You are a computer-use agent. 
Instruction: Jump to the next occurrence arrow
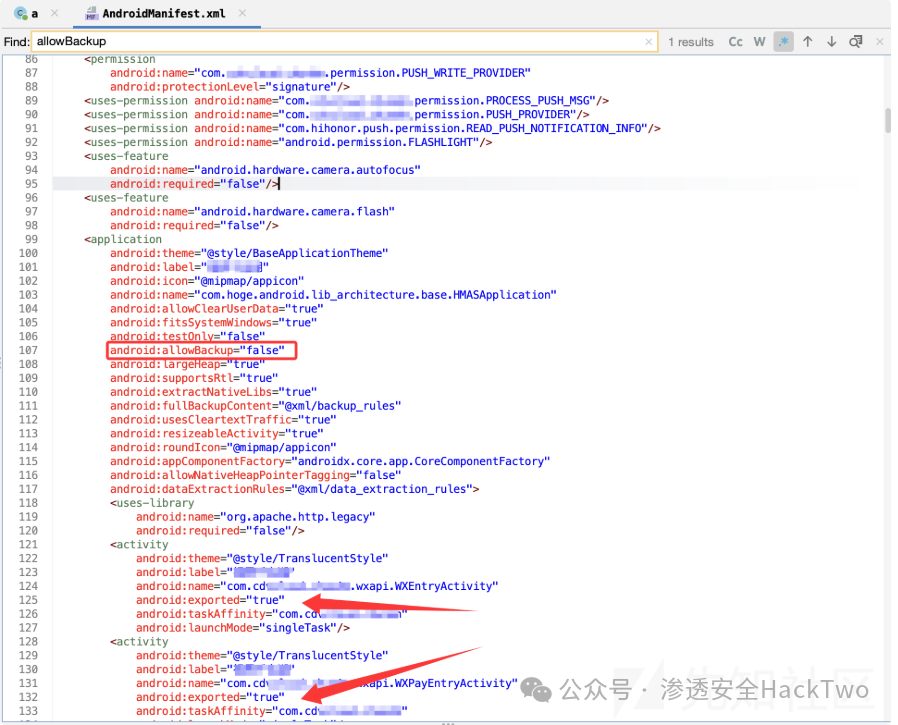pyautogui.click(x=832, y=42)
